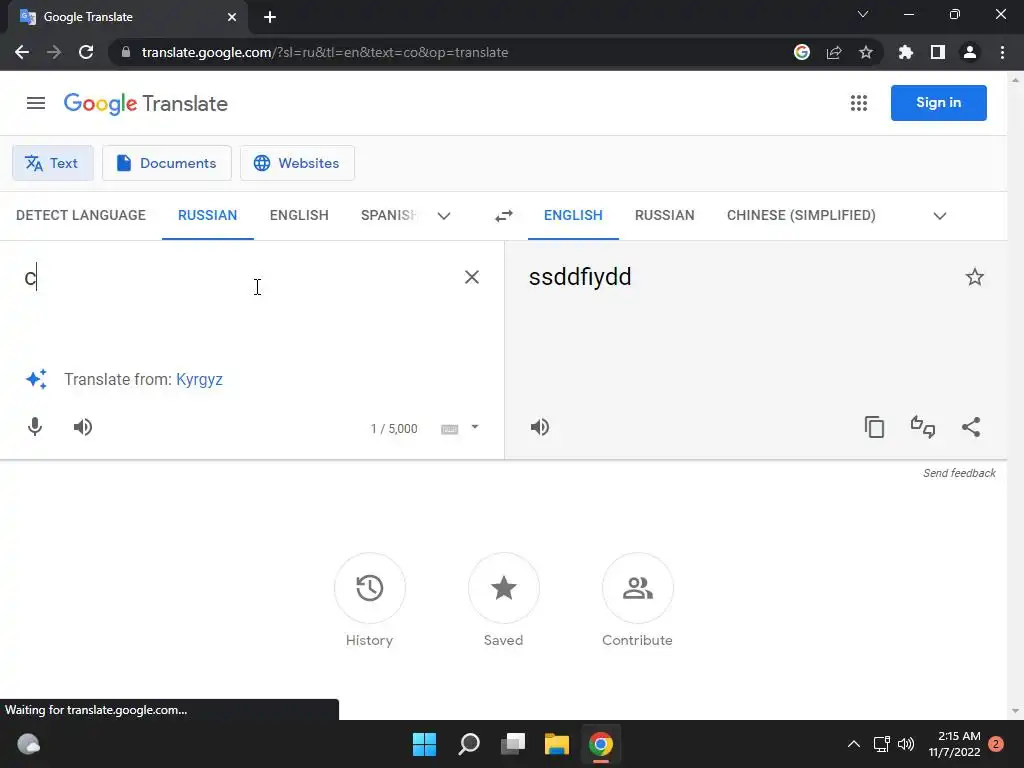Click the browser address bar
This screenshot has width=1024, height=768.
point(451,52)
